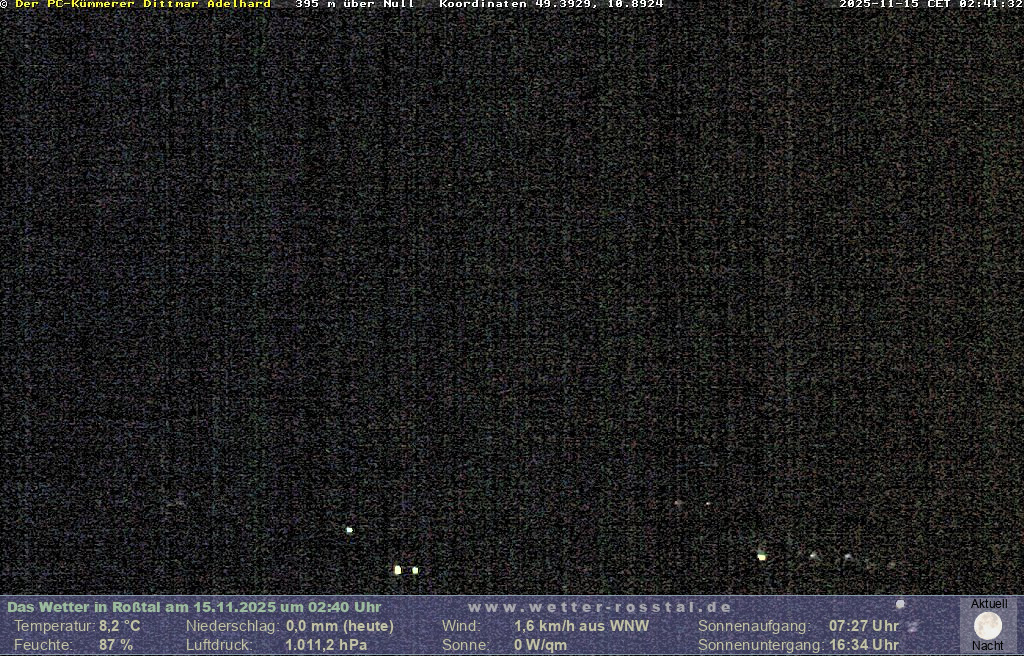Click the Luftdruck value 1.011,2 hPa
This screenshot has width=1024, height=656.
tap(326, 645)
